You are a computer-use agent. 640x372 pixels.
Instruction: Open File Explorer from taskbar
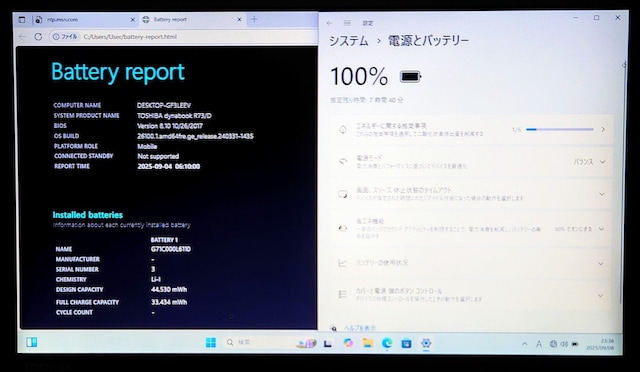click(367, 343)
